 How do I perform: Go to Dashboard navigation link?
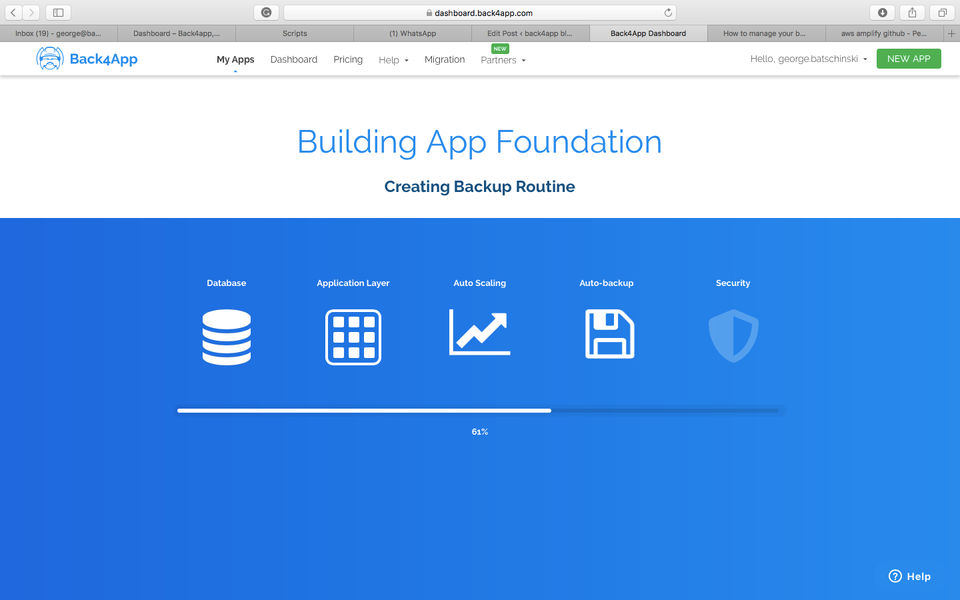pyautogui.click(x=294, y=59)
